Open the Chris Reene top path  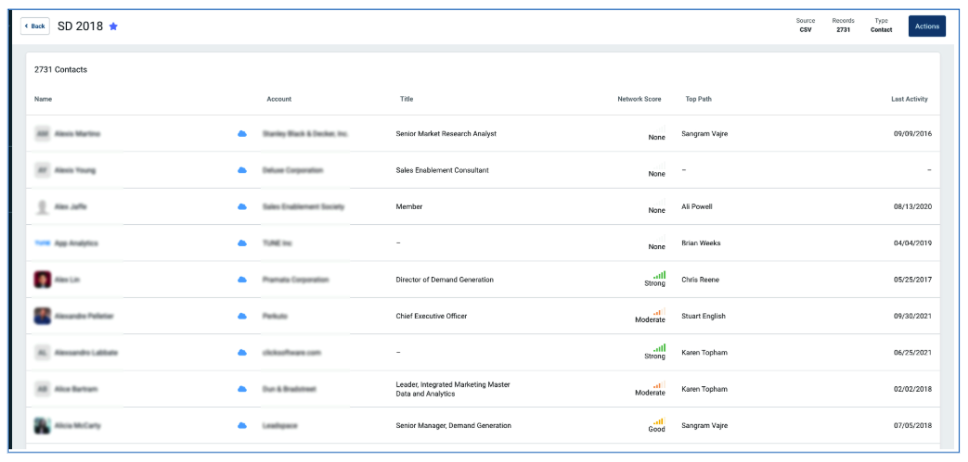point(700,280)
